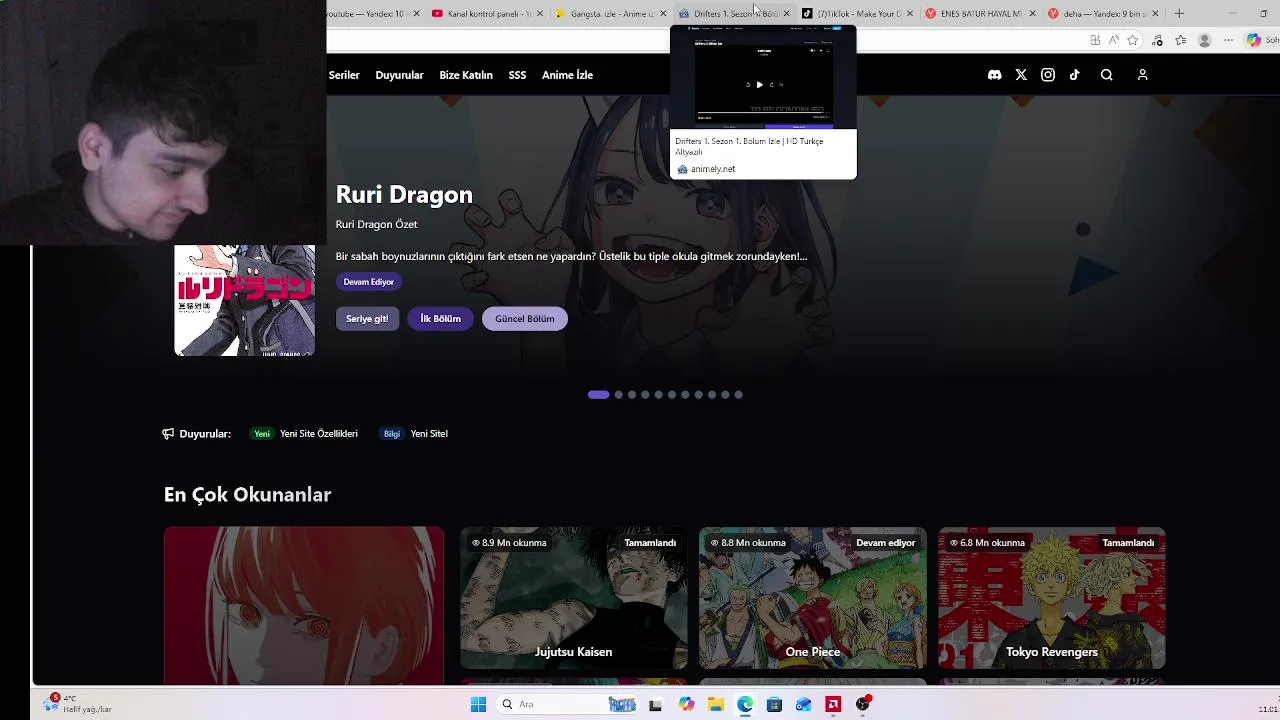Viewport: 1280px width, 720px height.
Task: Open the weather widget on taskbar
Action: pyautogui.click(x=78, y=704)
